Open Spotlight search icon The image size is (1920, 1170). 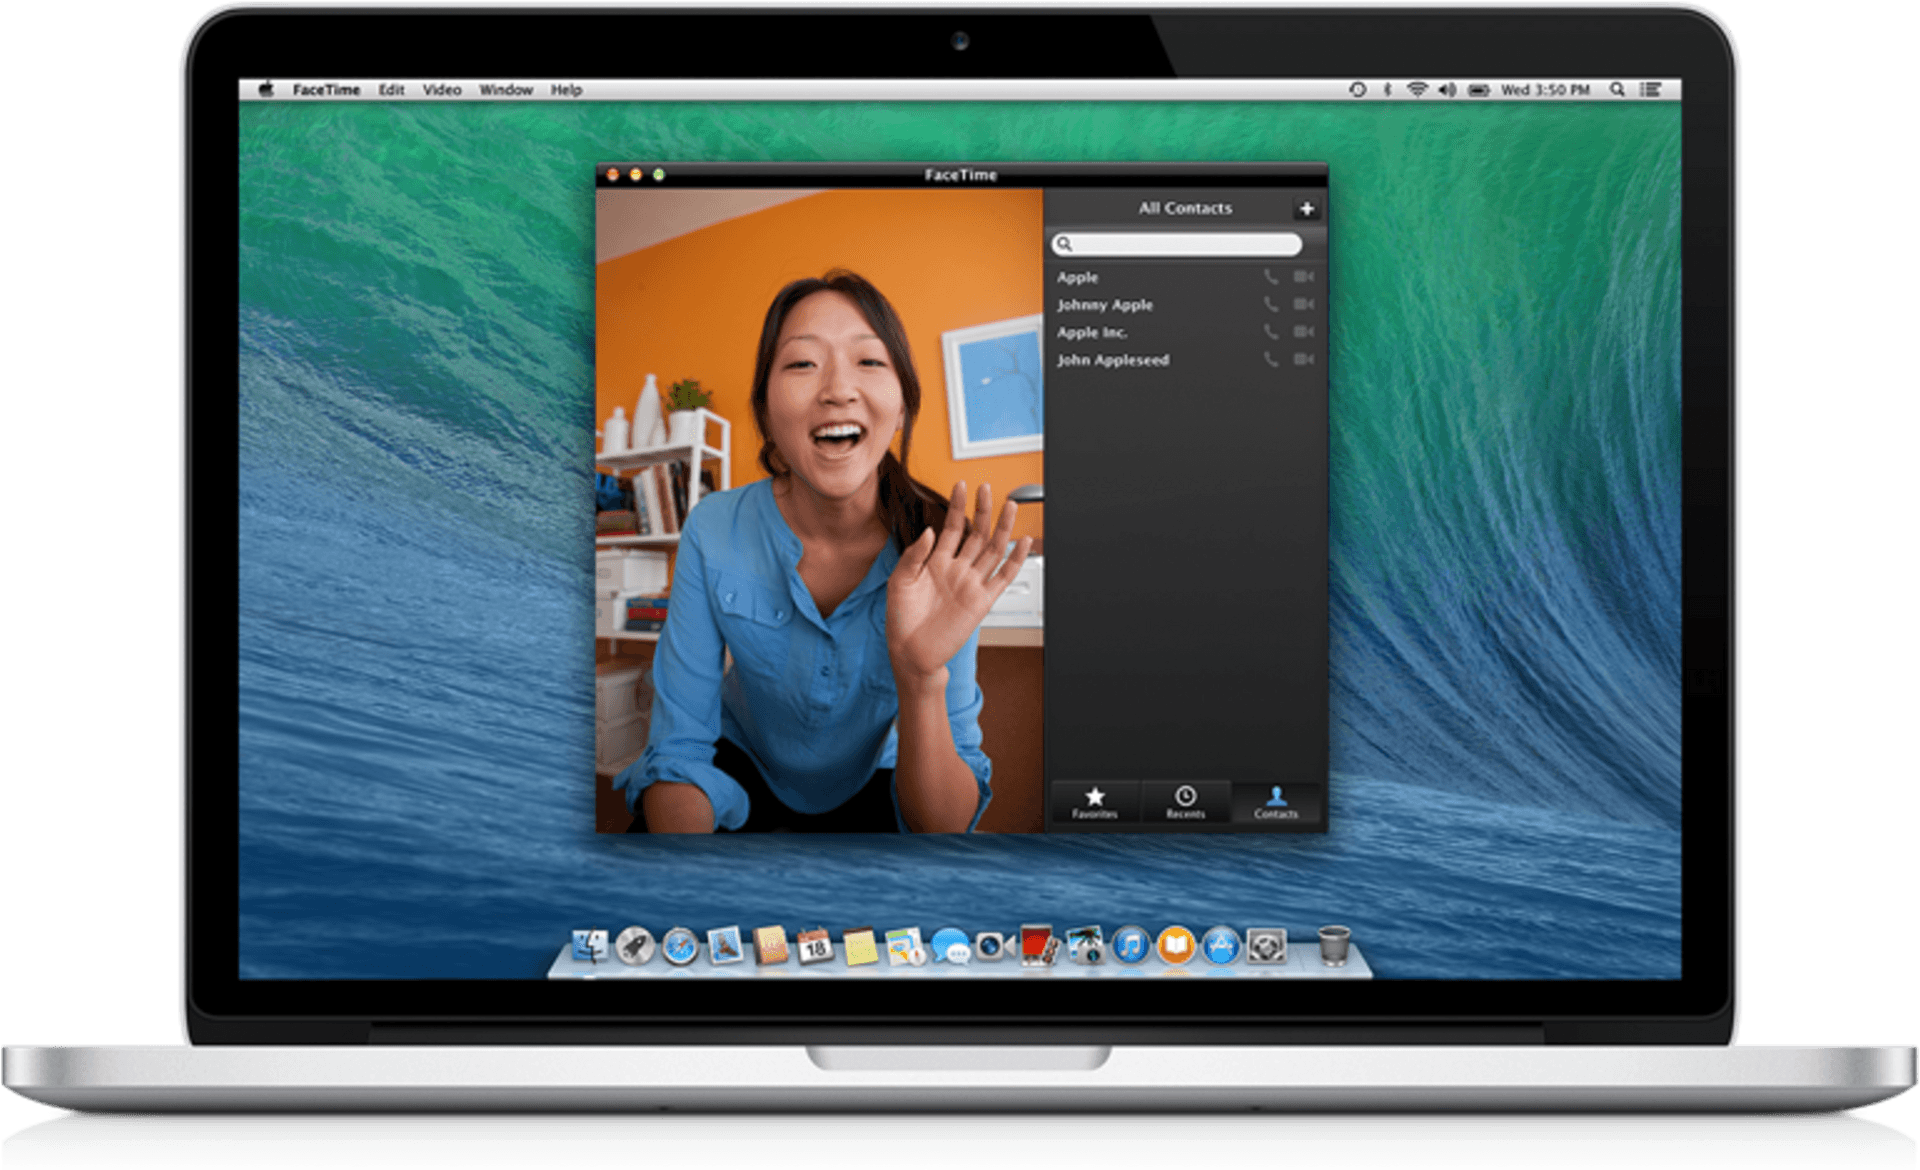[x=1617, y=90]
